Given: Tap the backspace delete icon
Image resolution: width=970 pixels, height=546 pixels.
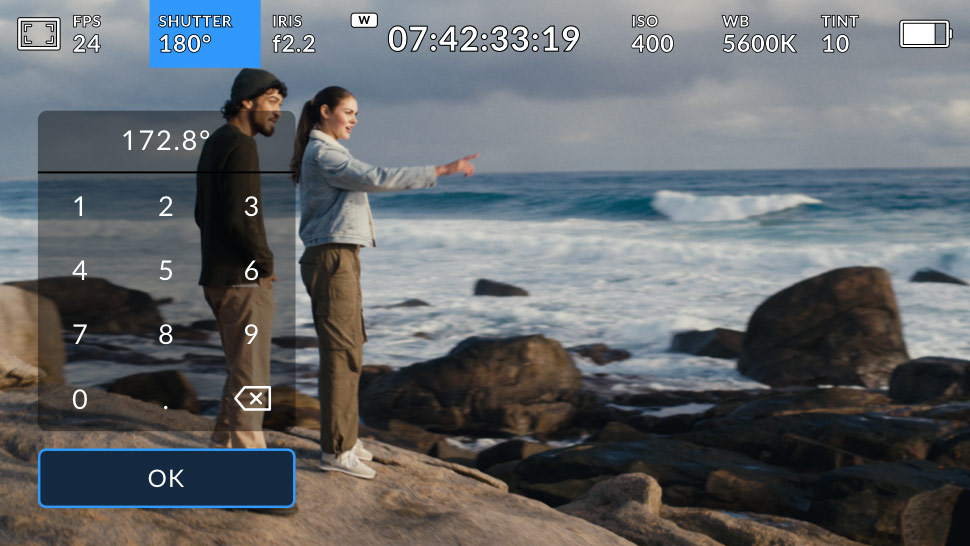Looking at the screenshot, I should click(252, 399).
